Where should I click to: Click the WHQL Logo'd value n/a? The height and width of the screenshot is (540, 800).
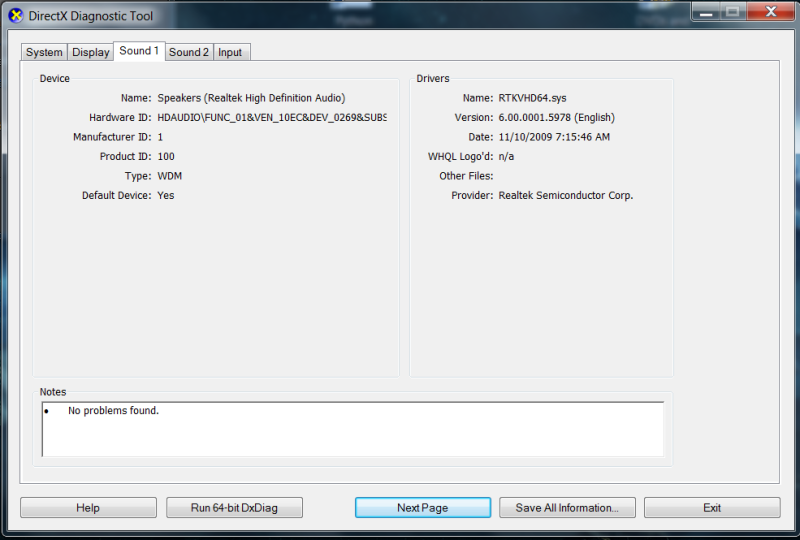(506, 156)
